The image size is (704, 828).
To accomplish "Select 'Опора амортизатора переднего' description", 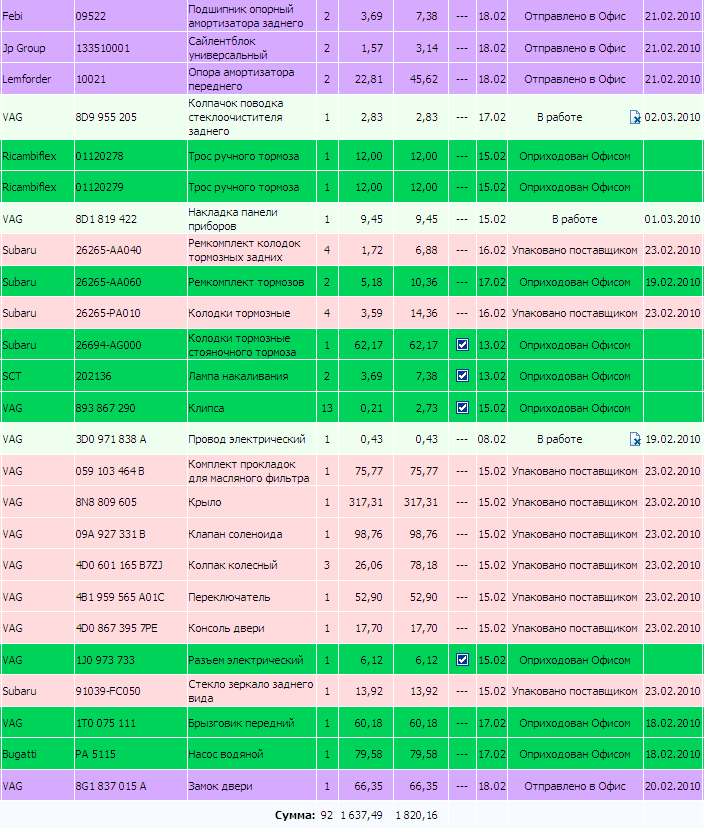I will 241,79.
